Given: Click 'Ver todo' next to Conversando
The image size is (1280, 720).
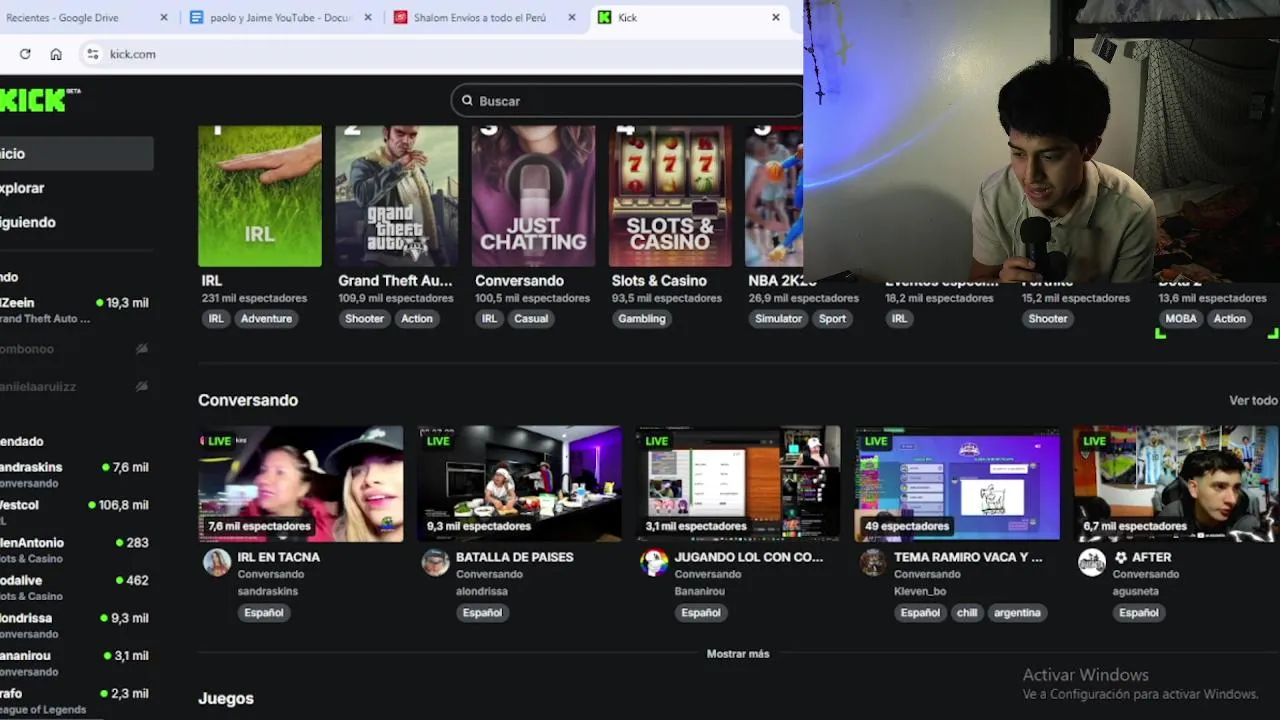Looking at the screenshot, I should pos(1253,400).
